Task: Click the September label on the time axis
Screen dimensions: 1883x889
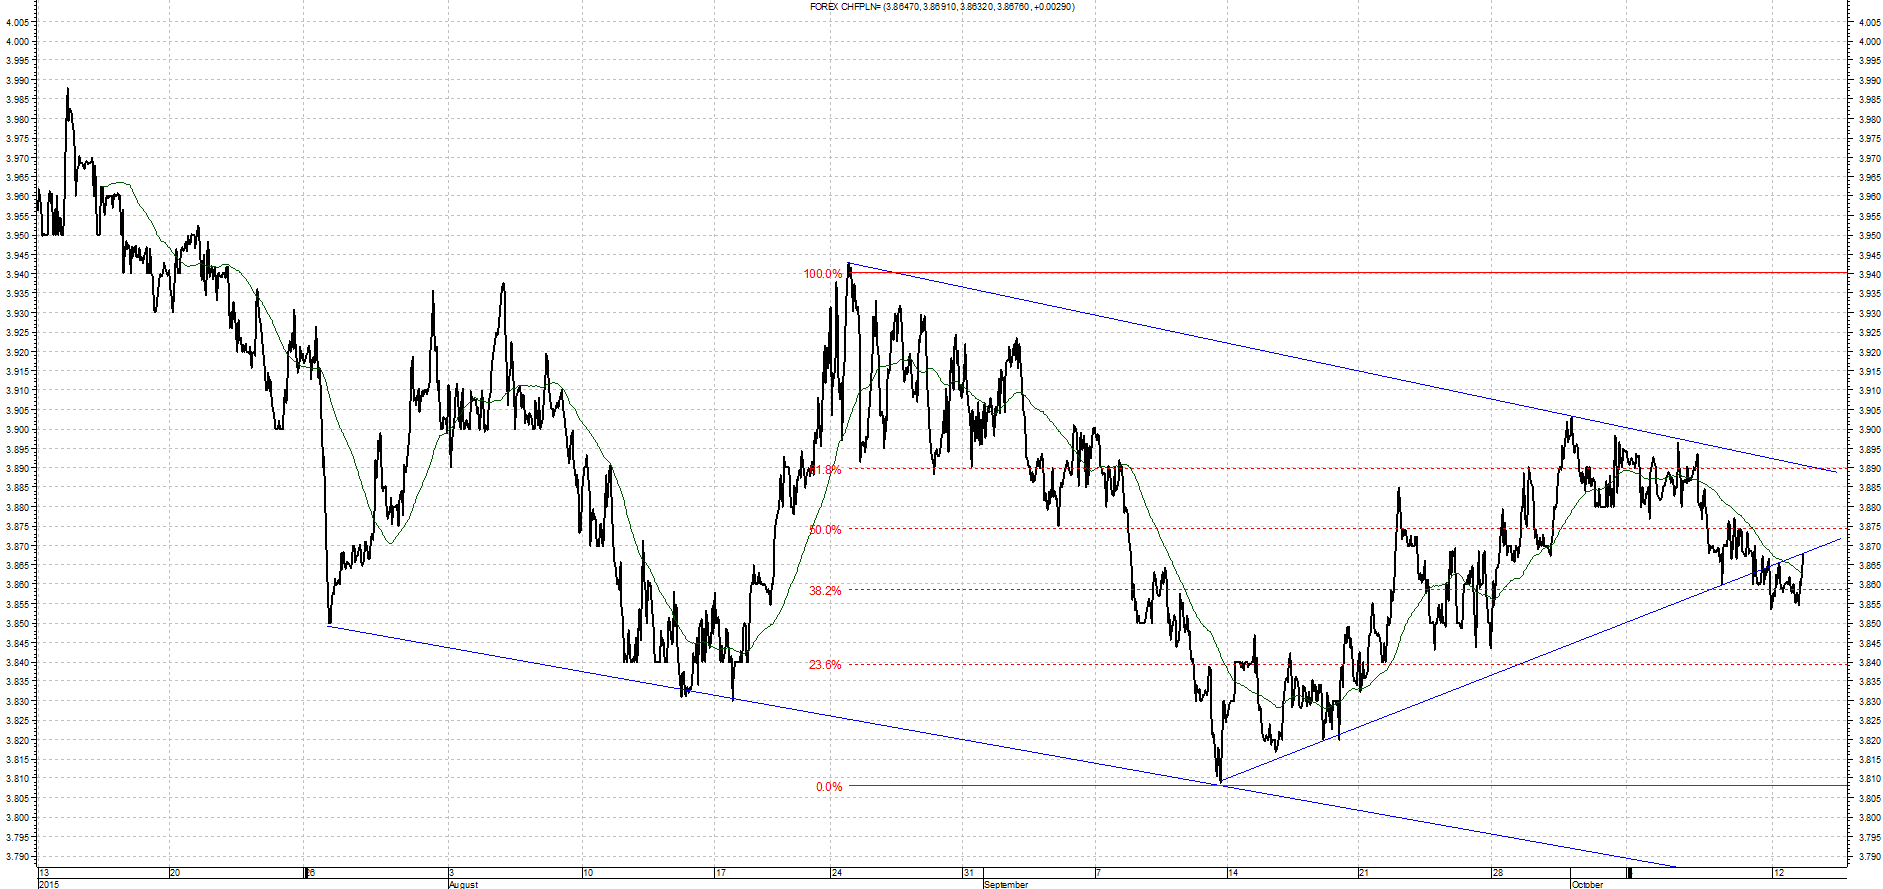Action: click(x=1006, y=884)
